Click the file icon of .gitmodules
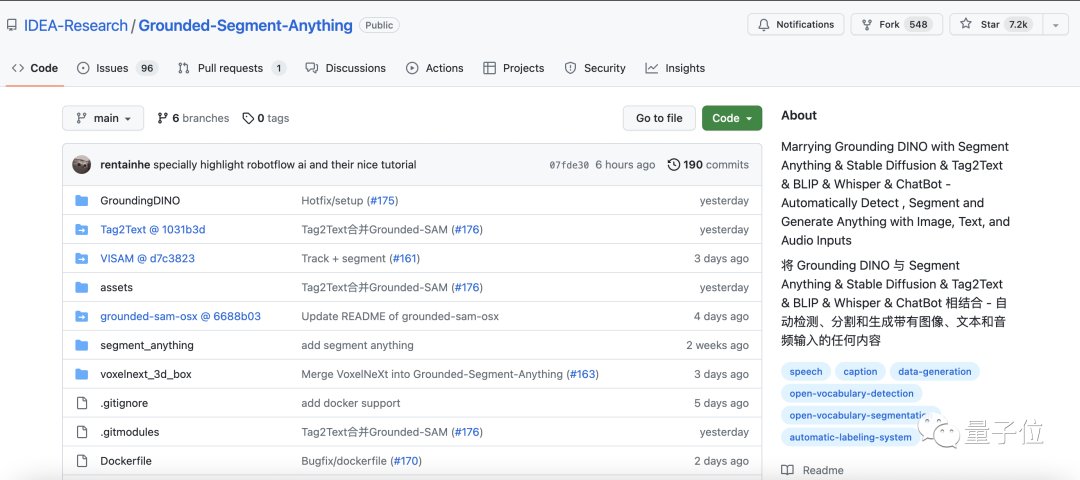The height and width of the screenshot is (480, 1080). [x=82, y=432]
